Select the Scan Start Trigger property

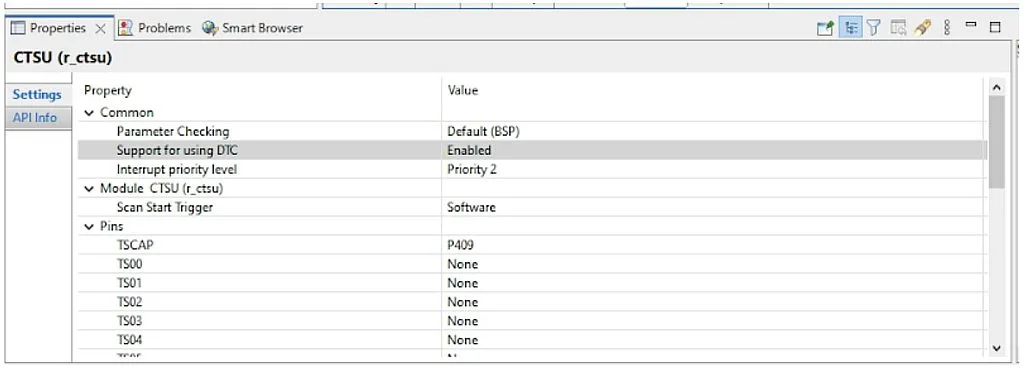[165, 207]
